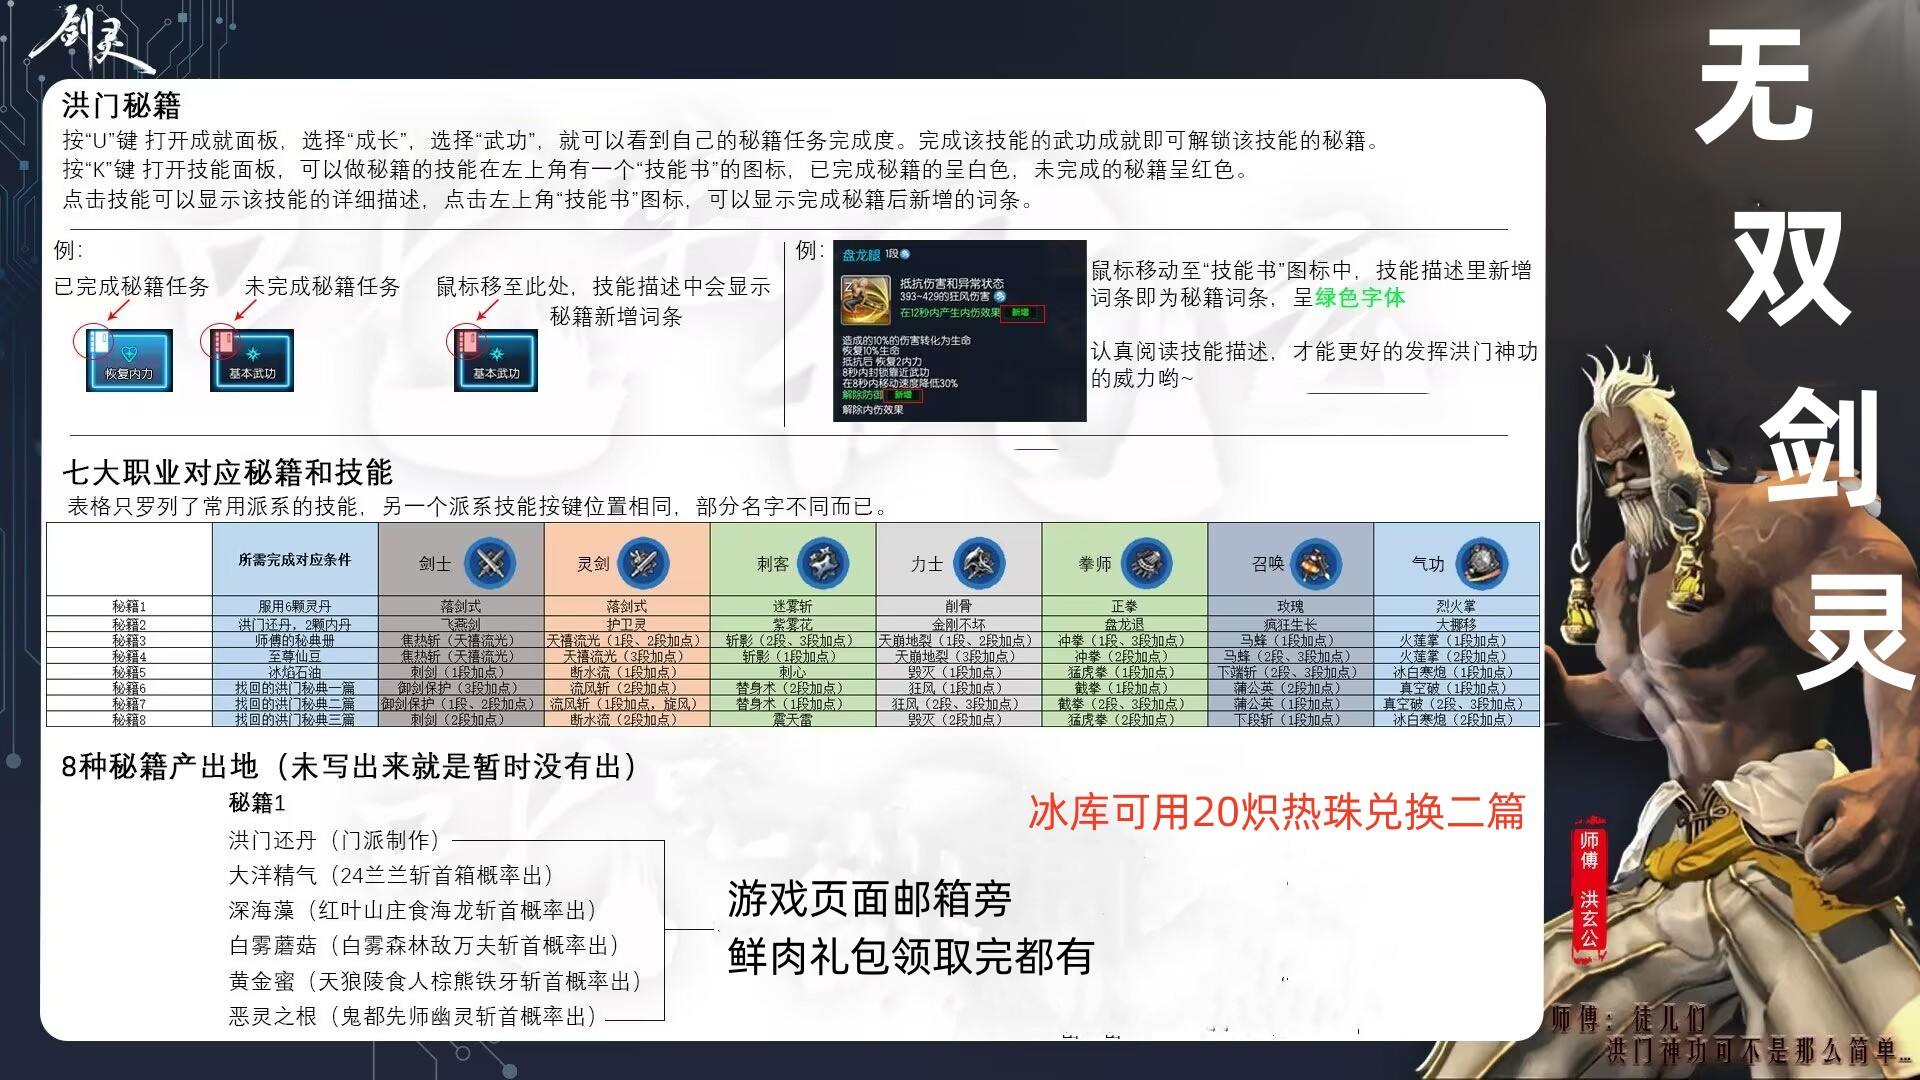Select the 秘籍8 row label in the table

pos(129,719)
